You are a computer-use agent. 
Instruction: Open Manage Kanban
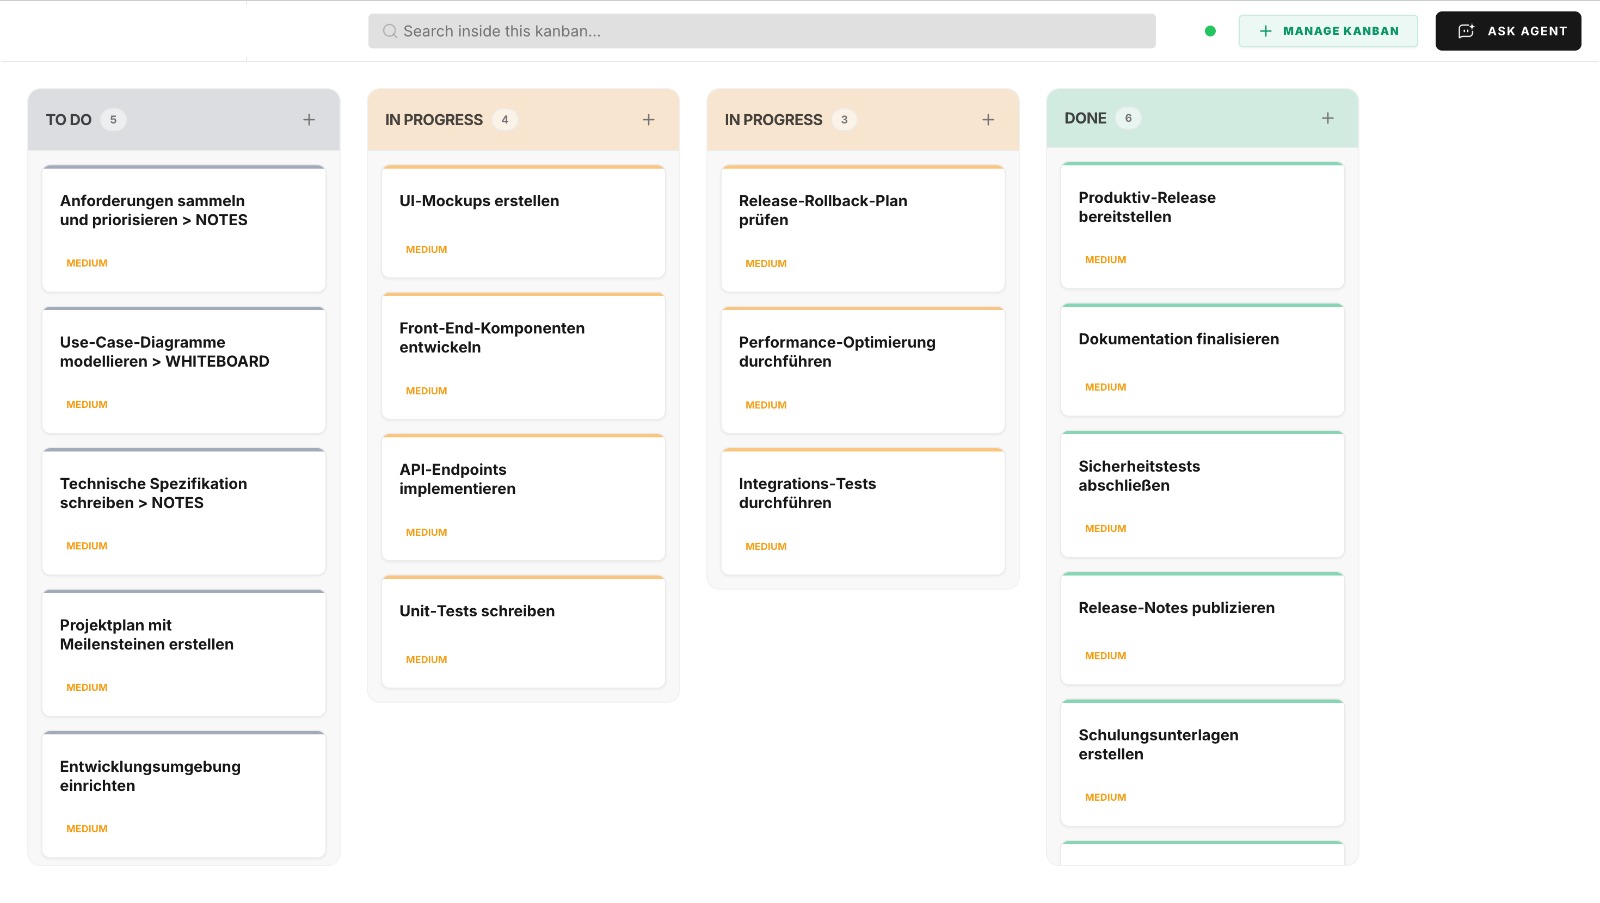(x=1328, y=31)
